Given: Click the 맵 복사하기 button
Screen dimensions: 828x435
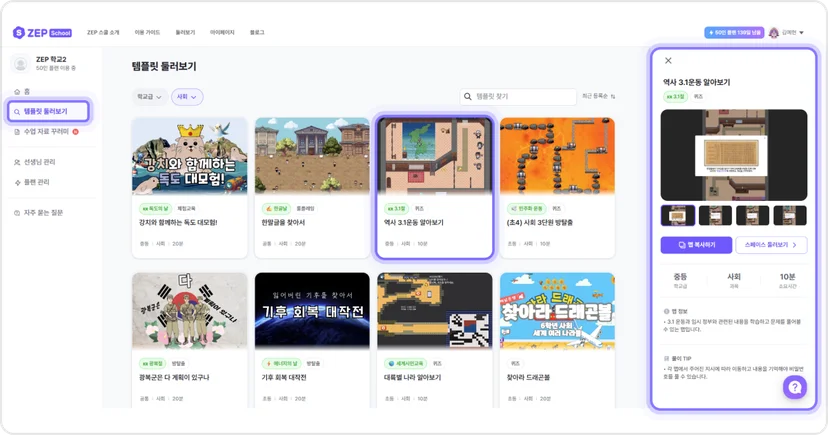Looking at the screenshot, I should pyautogui.click(x=696, y=245).
